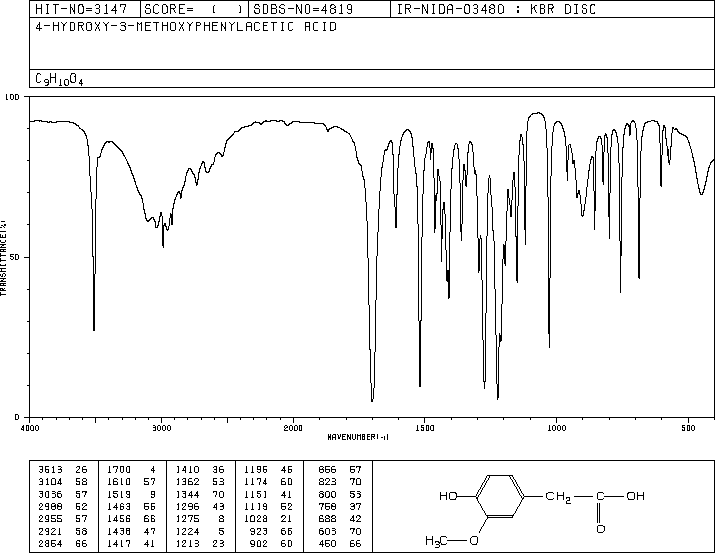Click the 2000 wavenumber axis label
715x553 pixels.
[293, 428]
